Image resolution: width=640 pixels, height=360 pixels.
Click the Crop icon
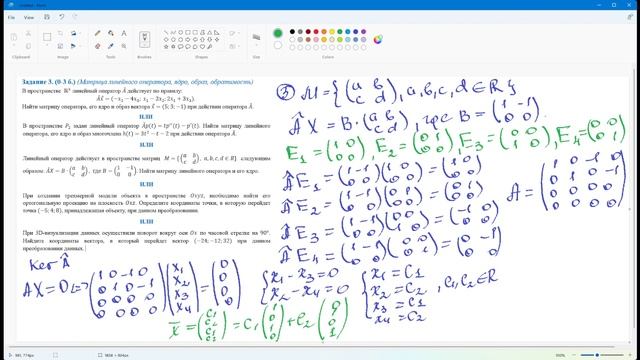(60, 33)
